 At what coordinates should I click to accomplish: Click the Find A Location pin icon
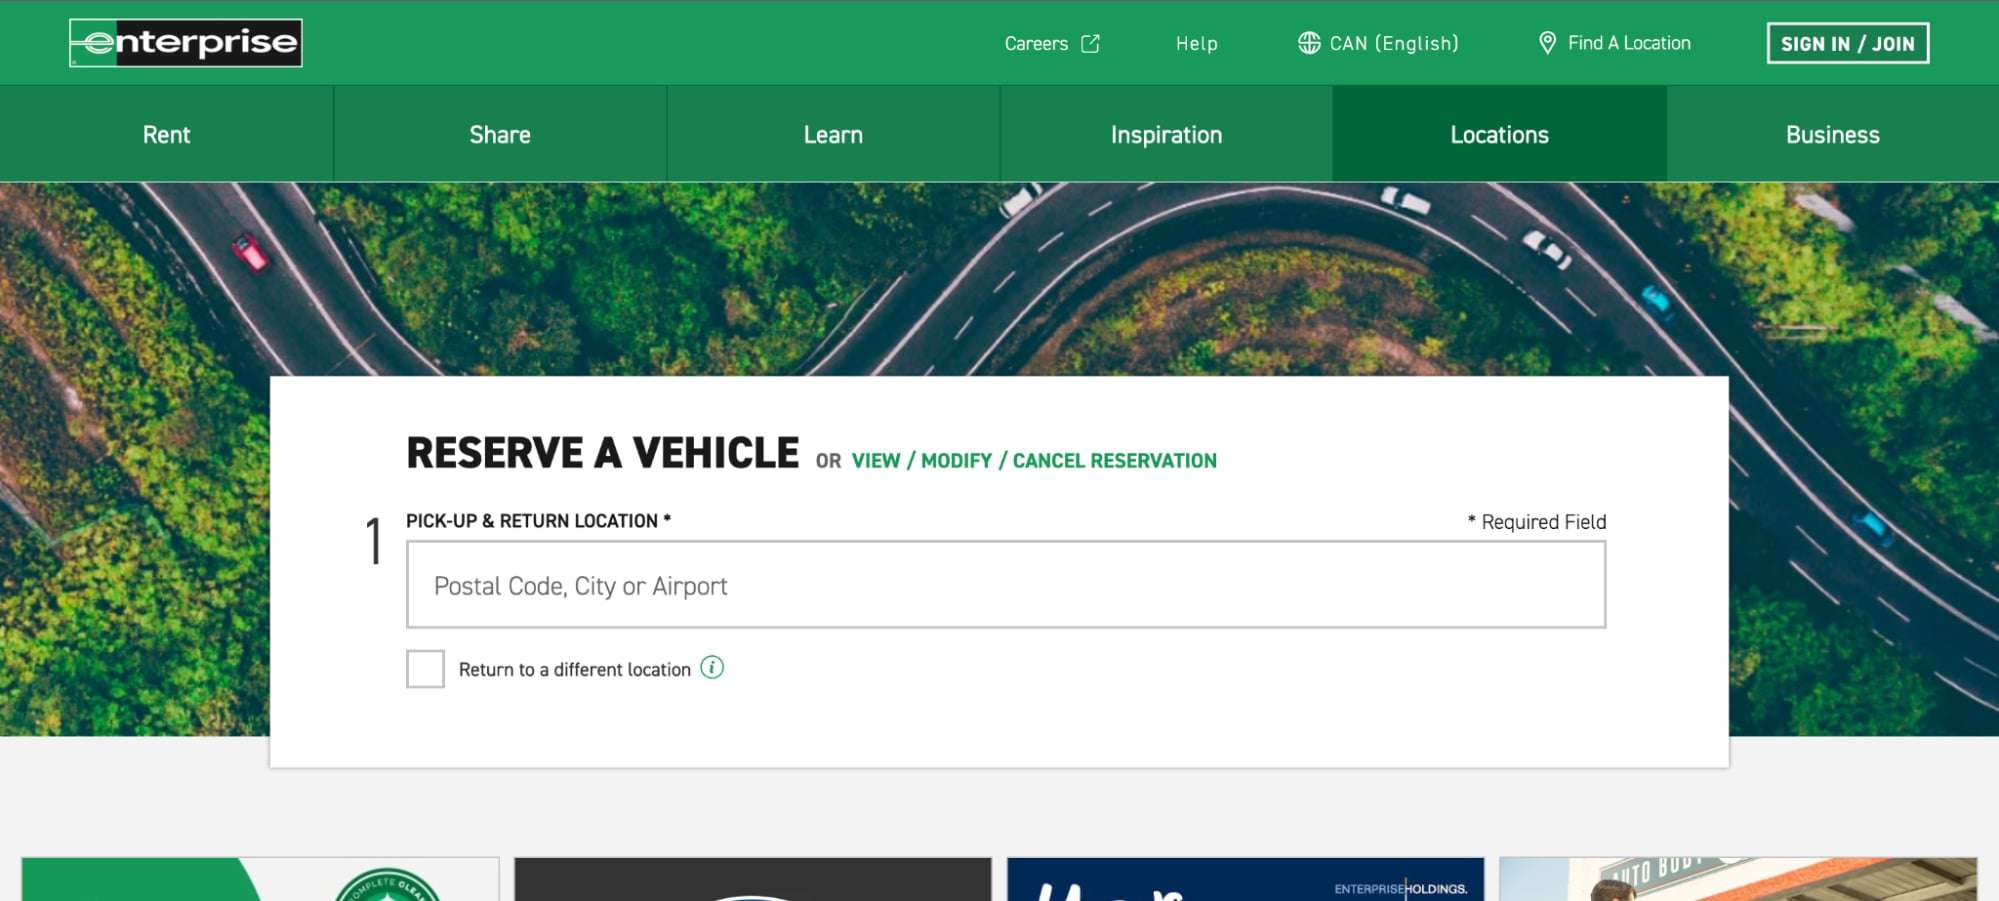[1547, 43]
